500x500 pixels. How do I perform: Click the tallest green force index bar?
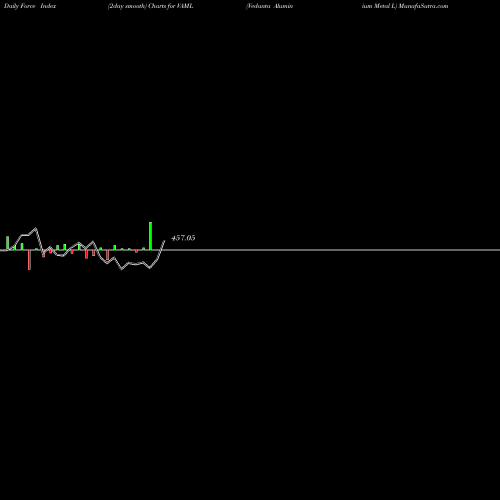(x=150, y=236)
